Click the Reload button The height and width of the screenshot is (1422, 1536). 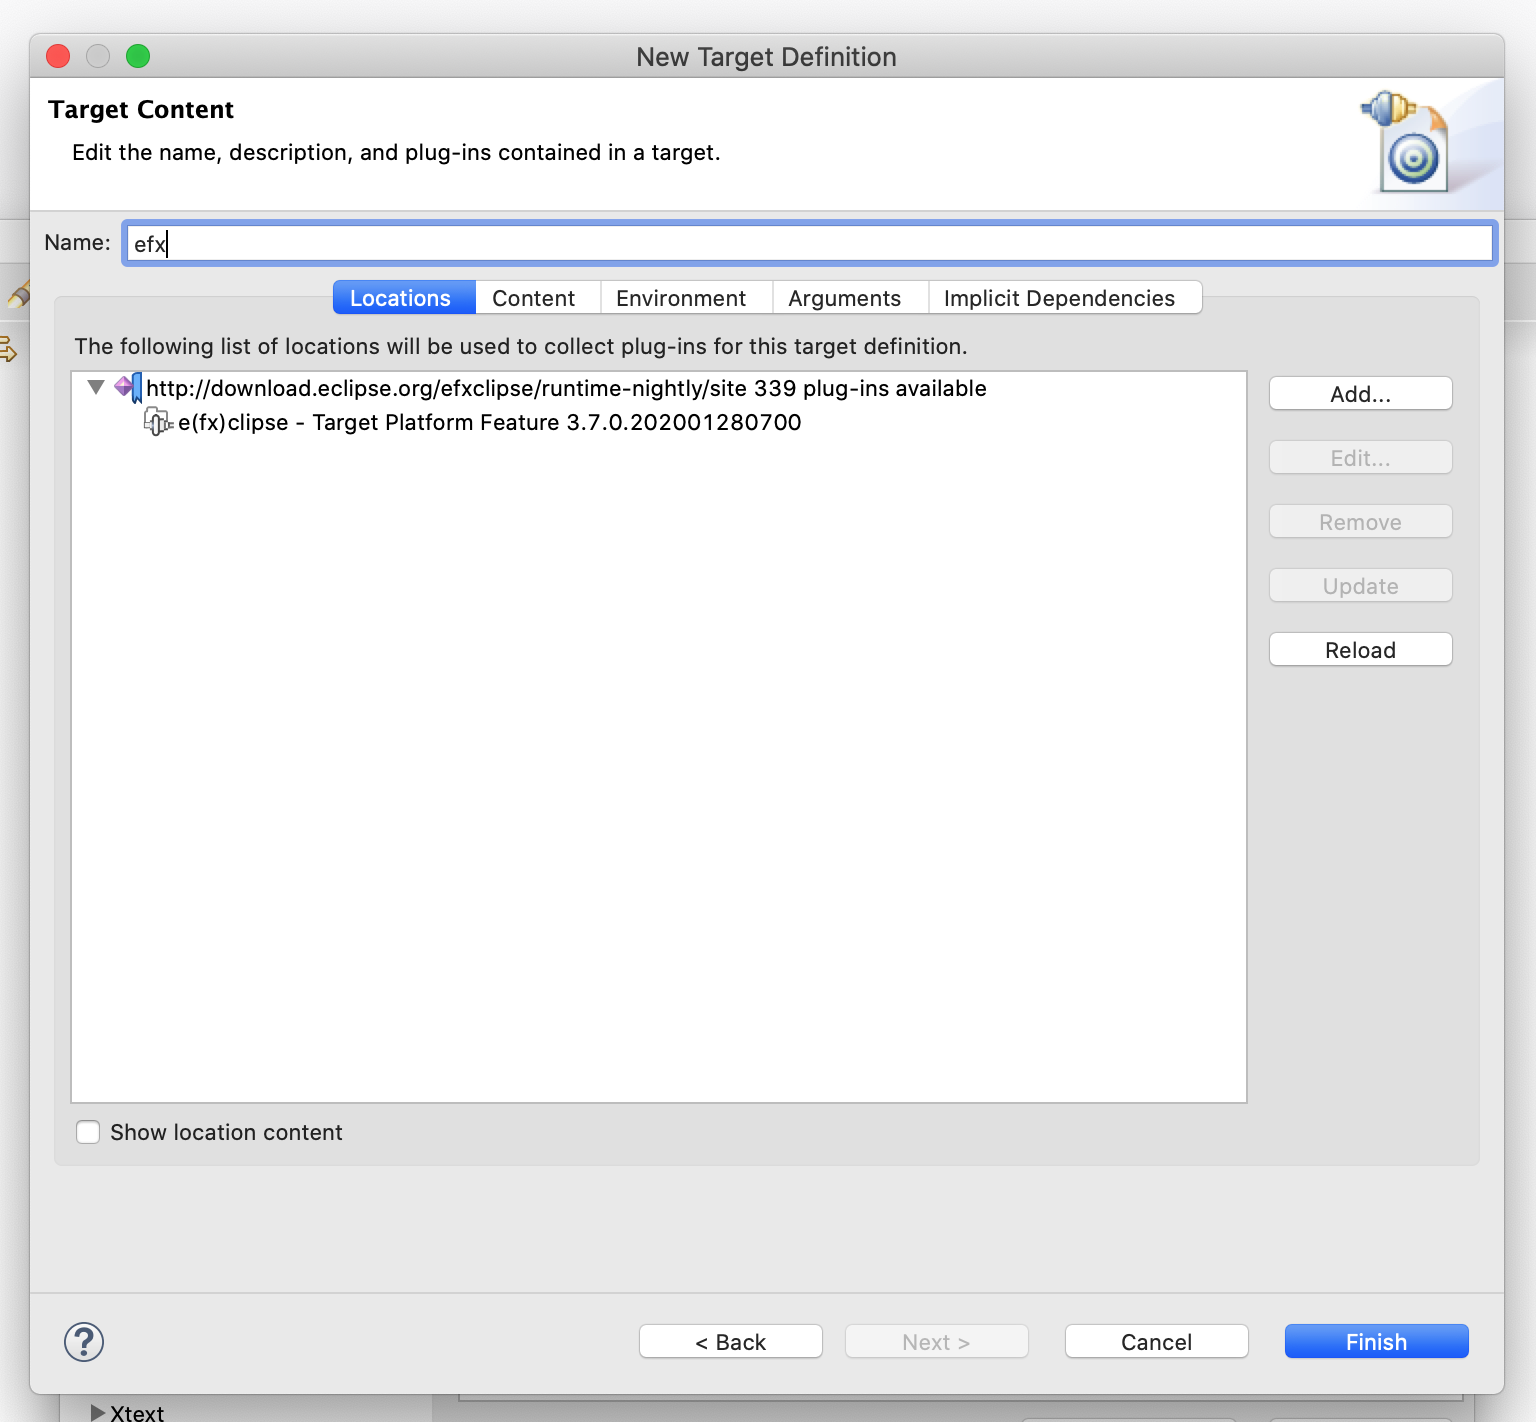click(1360, 650)
